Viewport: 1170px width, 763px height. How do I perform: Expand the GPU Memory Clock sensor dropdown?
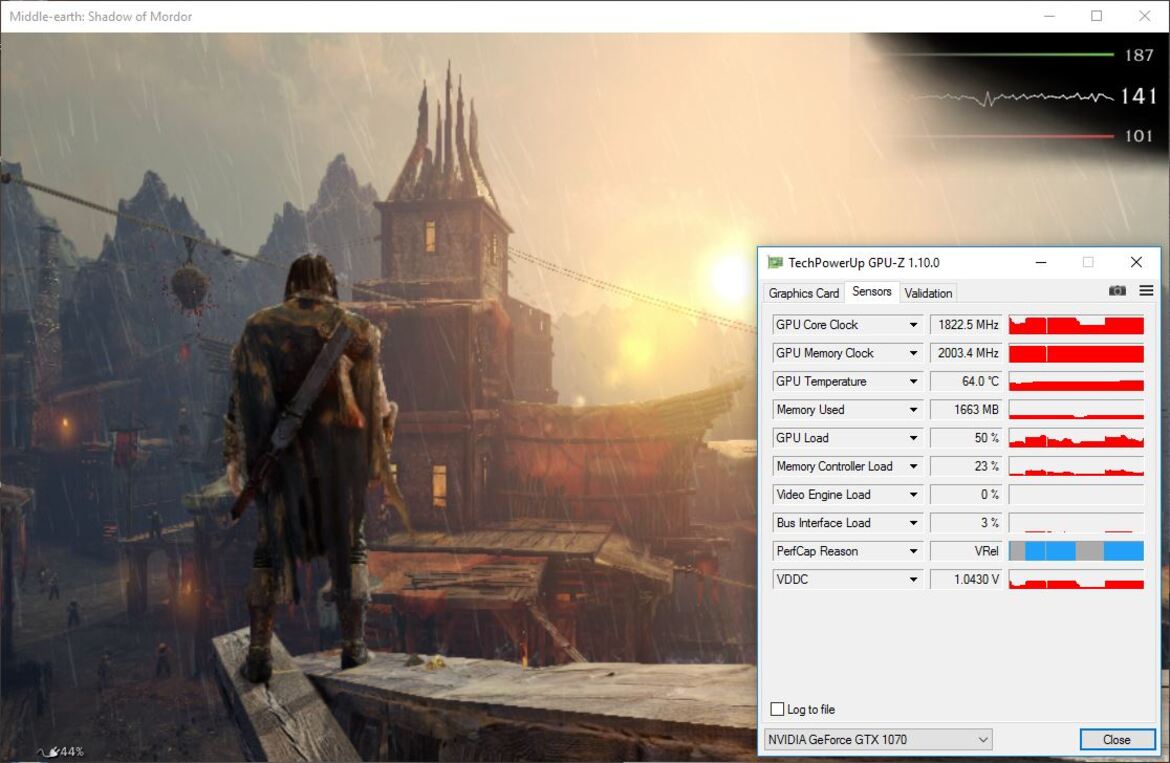pos(913,354)
